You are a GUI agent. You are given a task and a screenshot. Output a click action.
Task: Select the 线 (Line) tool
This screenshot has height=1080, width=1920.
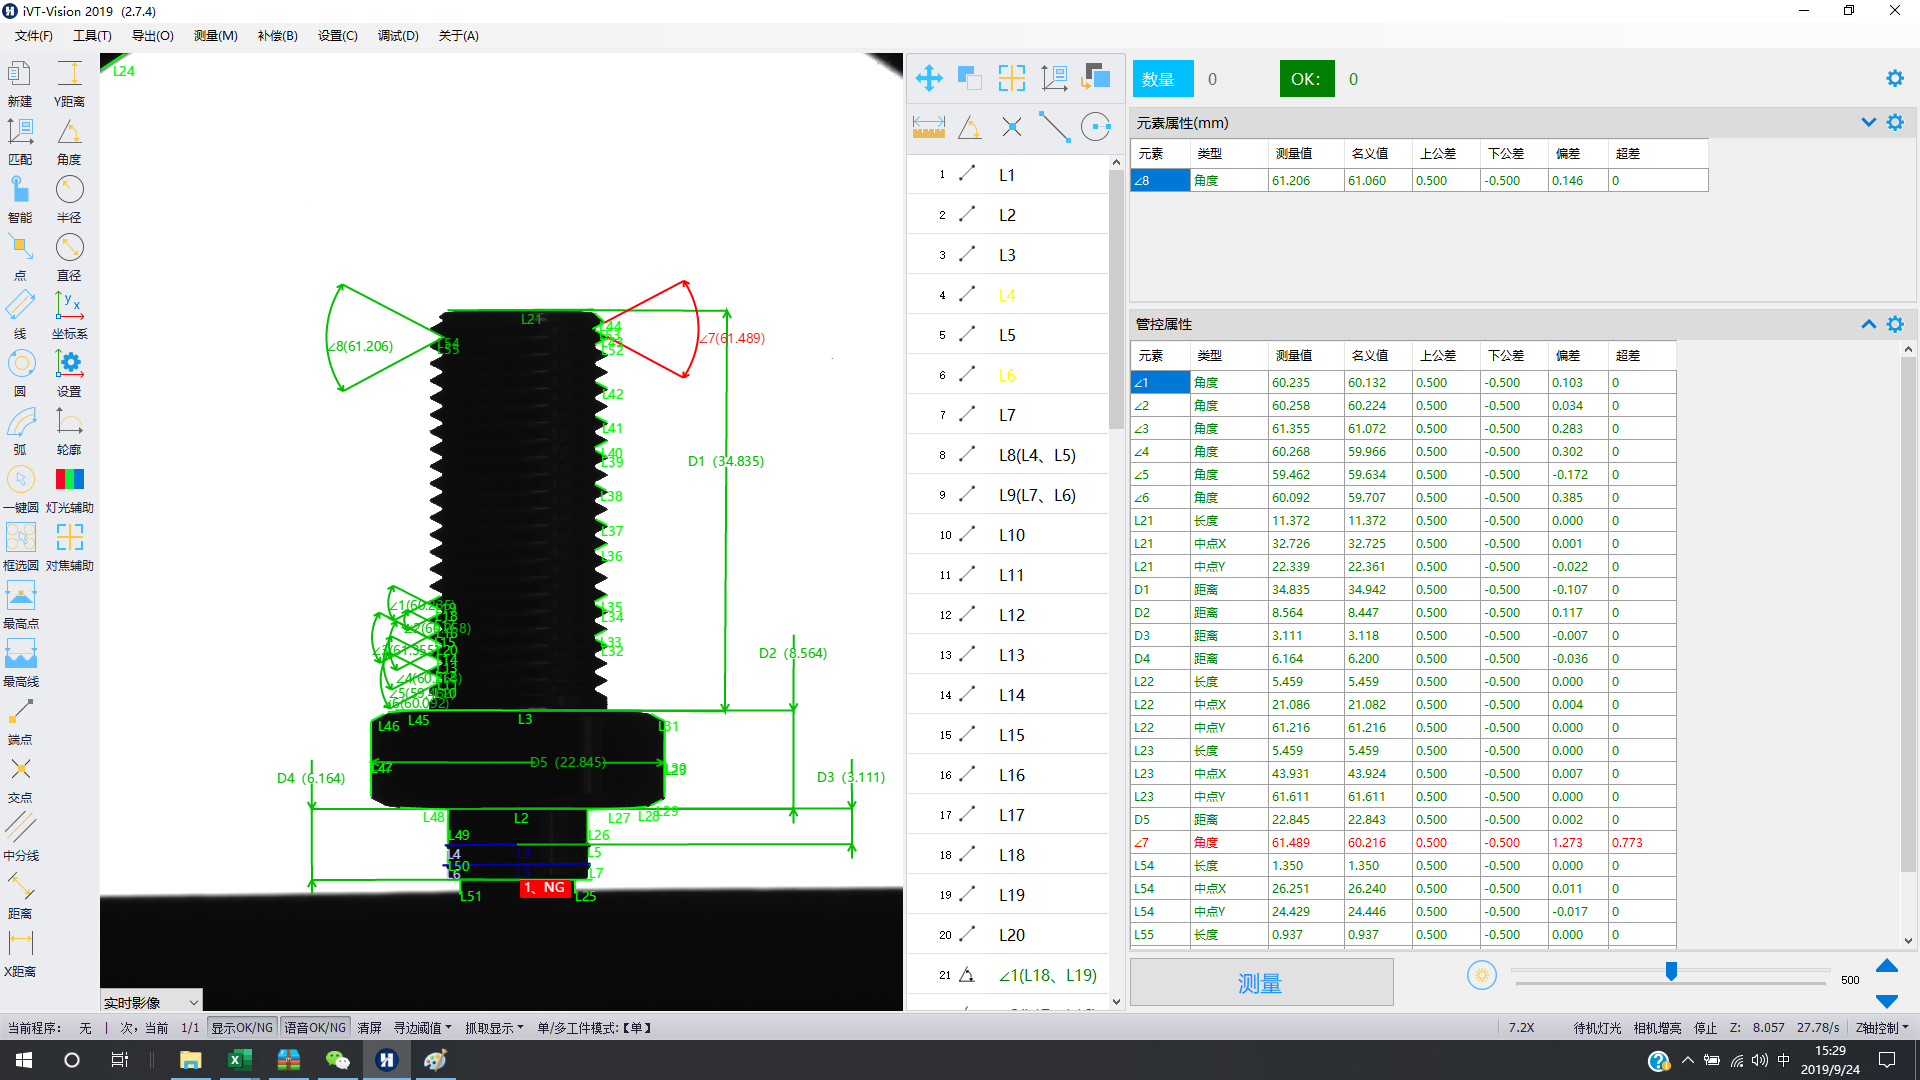pos(20,306)
